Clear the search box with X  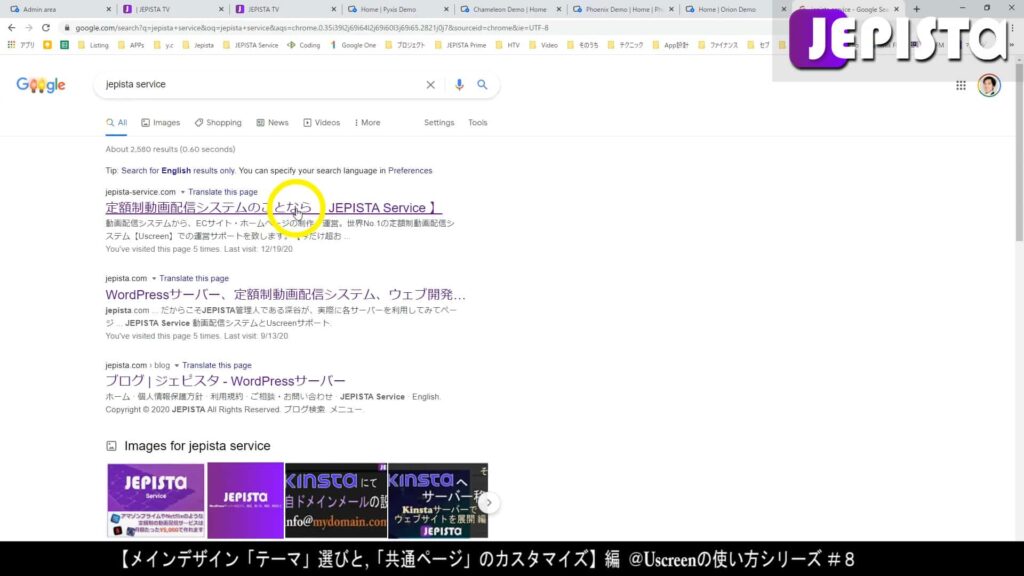[x=430, y=85]
